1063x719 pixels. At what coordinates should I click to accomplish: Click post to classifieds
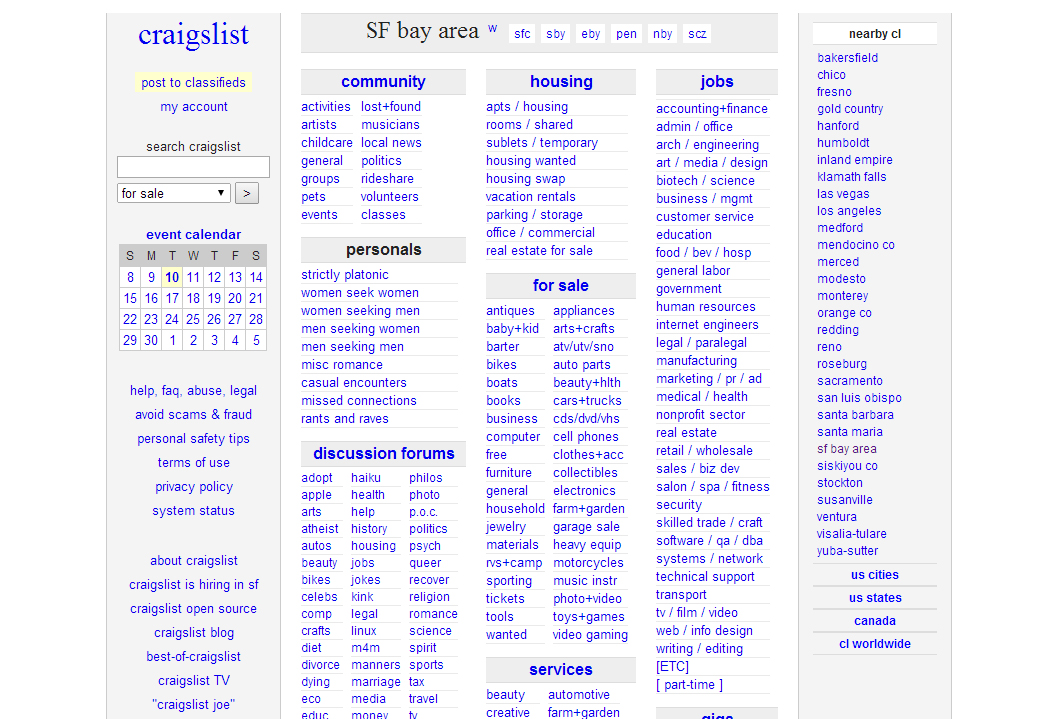point(193,83)
